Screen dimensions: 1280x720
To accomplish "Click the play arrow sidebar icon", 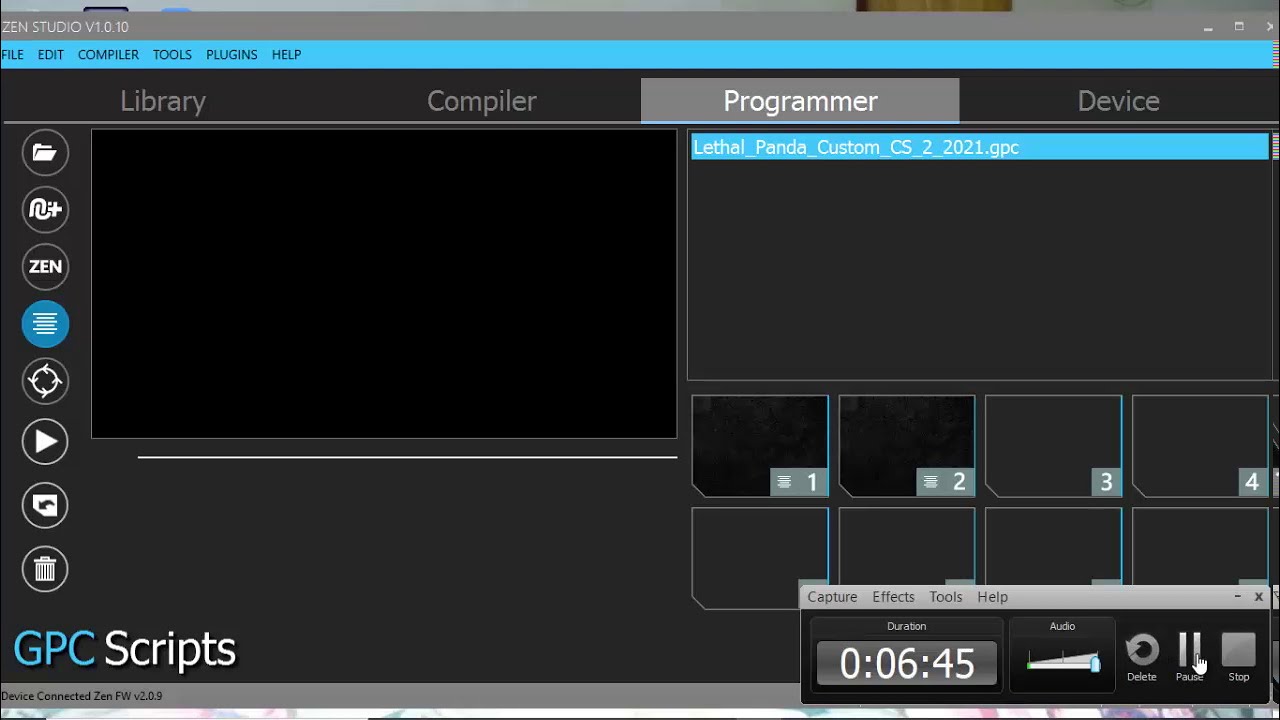I will click(45, 442).
